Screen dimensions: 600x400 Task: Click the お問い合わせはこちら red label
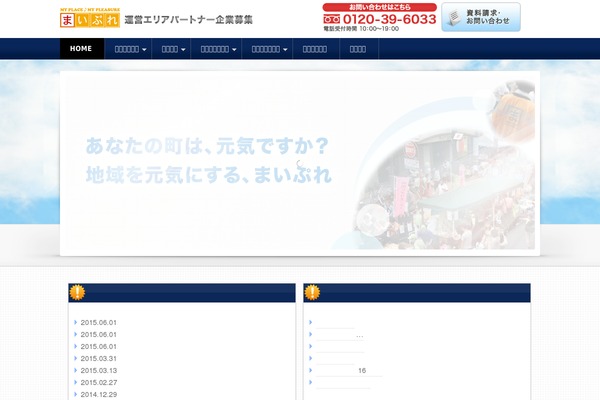tap(379, 7)
